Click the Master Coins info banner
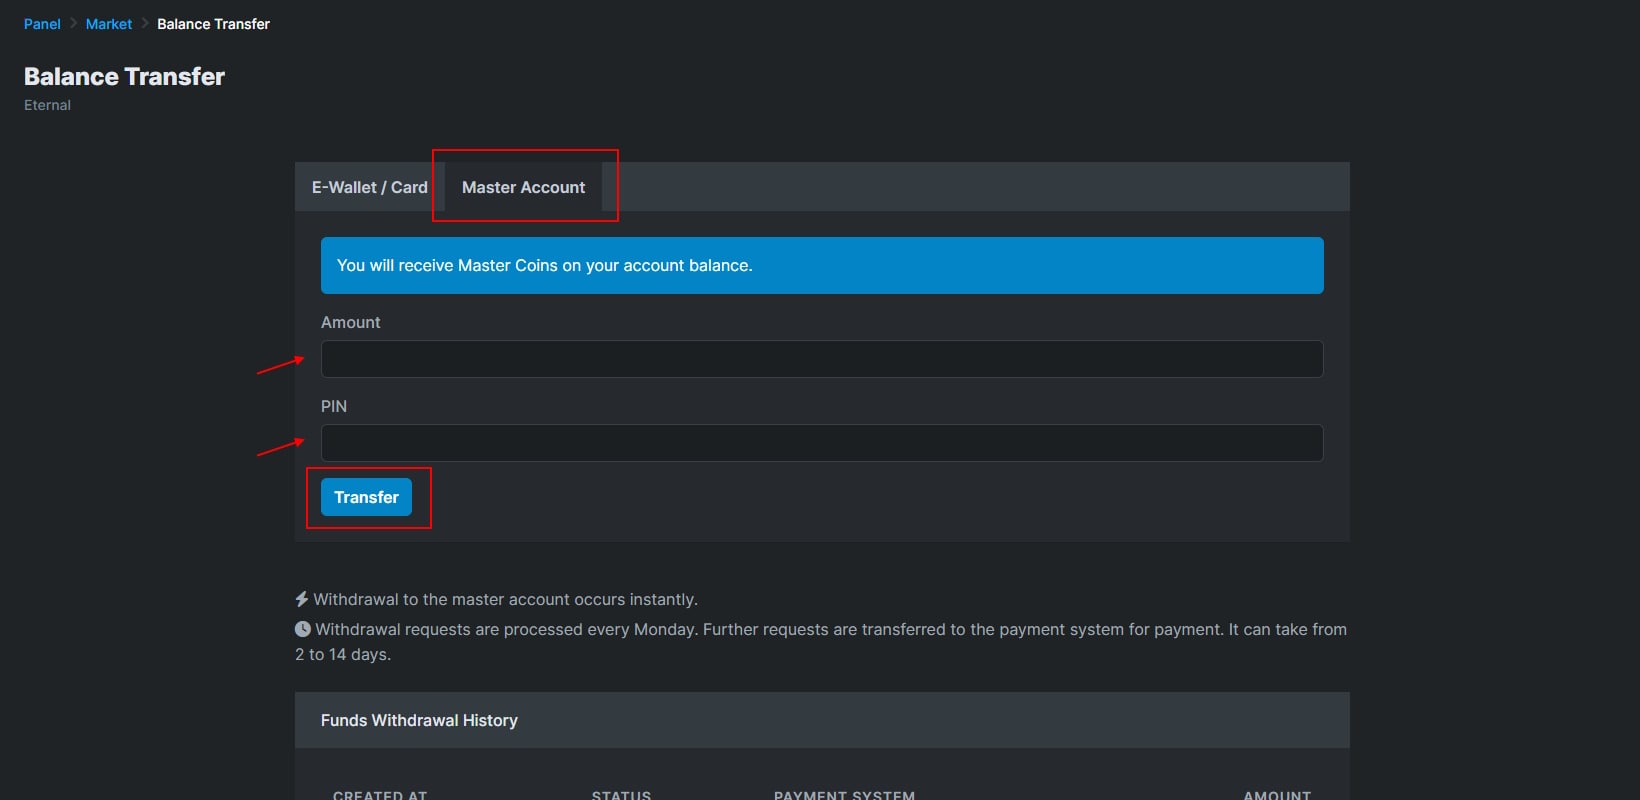Screen dimensions: 1640x800 [821, 265]
